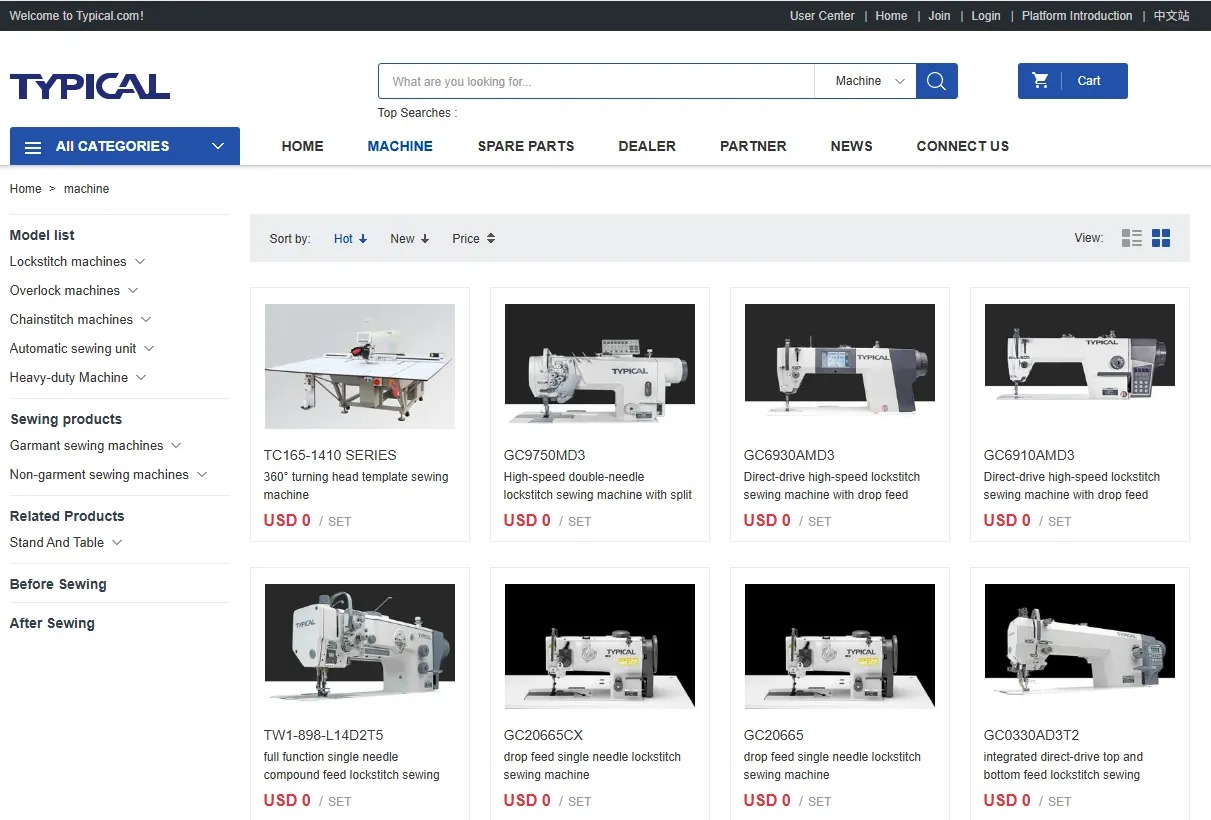Click the magnifying glass search button
This screenshot has height=820, width=1211.
(x=936, y=81)
